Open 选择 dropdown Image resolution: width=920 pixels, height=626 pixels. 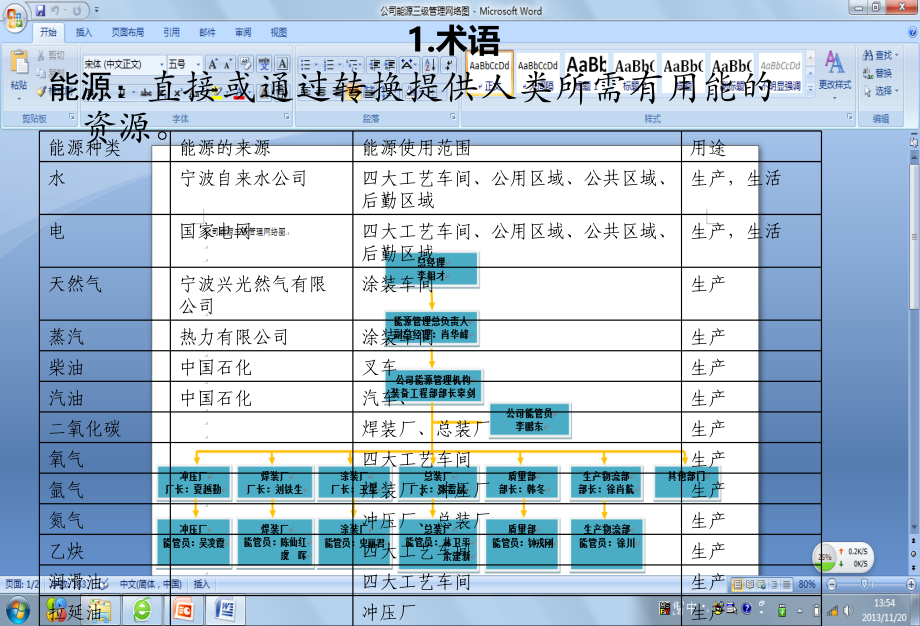point(880,91)
